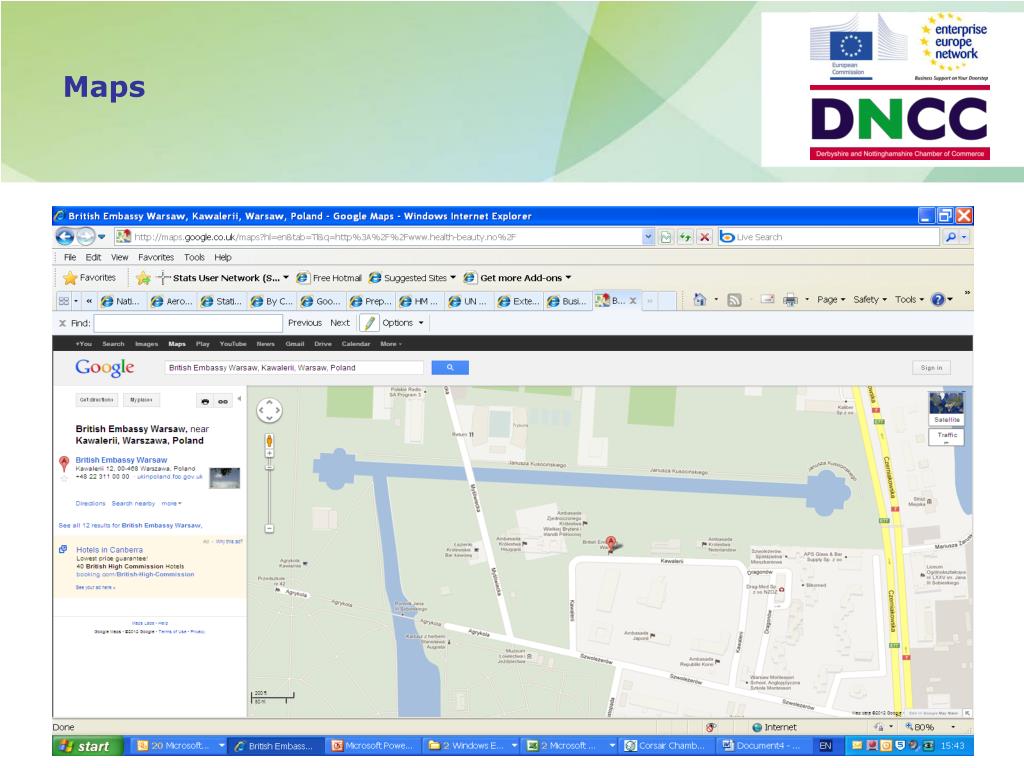Click the Get directions button
The height and width of the screenshot is (768, 1024).
click(97, 400)
